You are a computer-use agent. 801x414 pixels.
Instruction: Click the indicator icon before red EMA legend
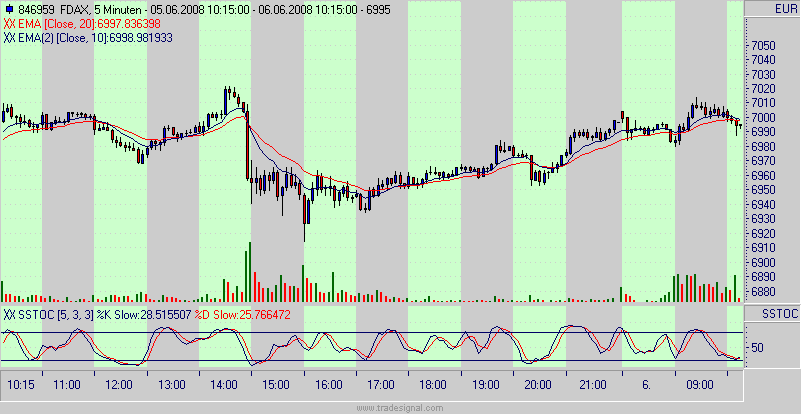point(9,24)
